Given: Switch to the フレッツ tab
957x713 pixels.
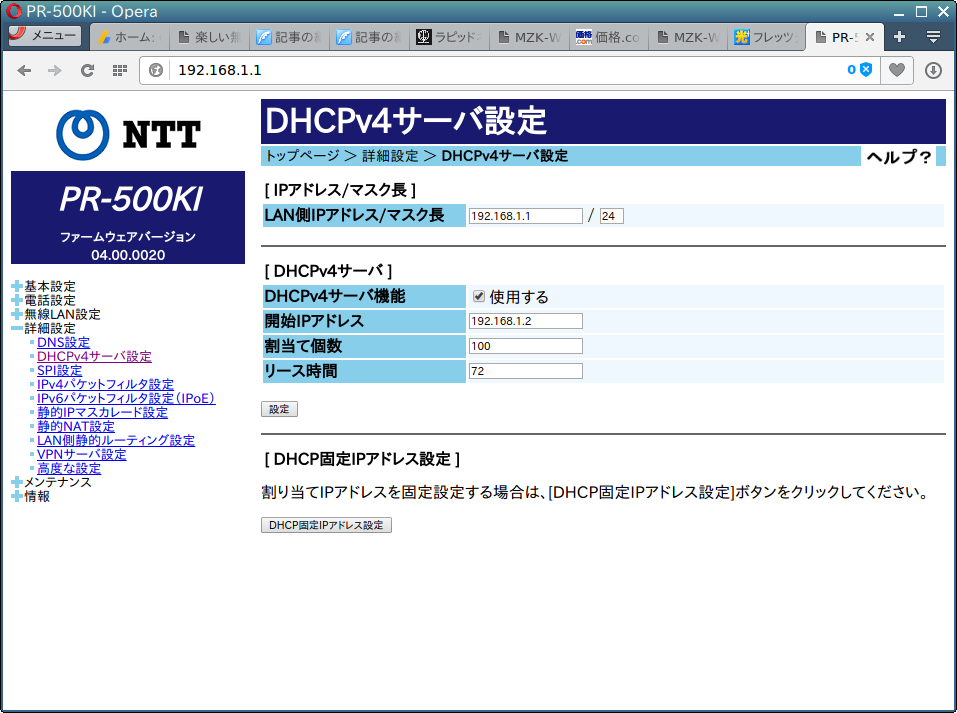Looking at the screenshot, I should tap(767, 37).
